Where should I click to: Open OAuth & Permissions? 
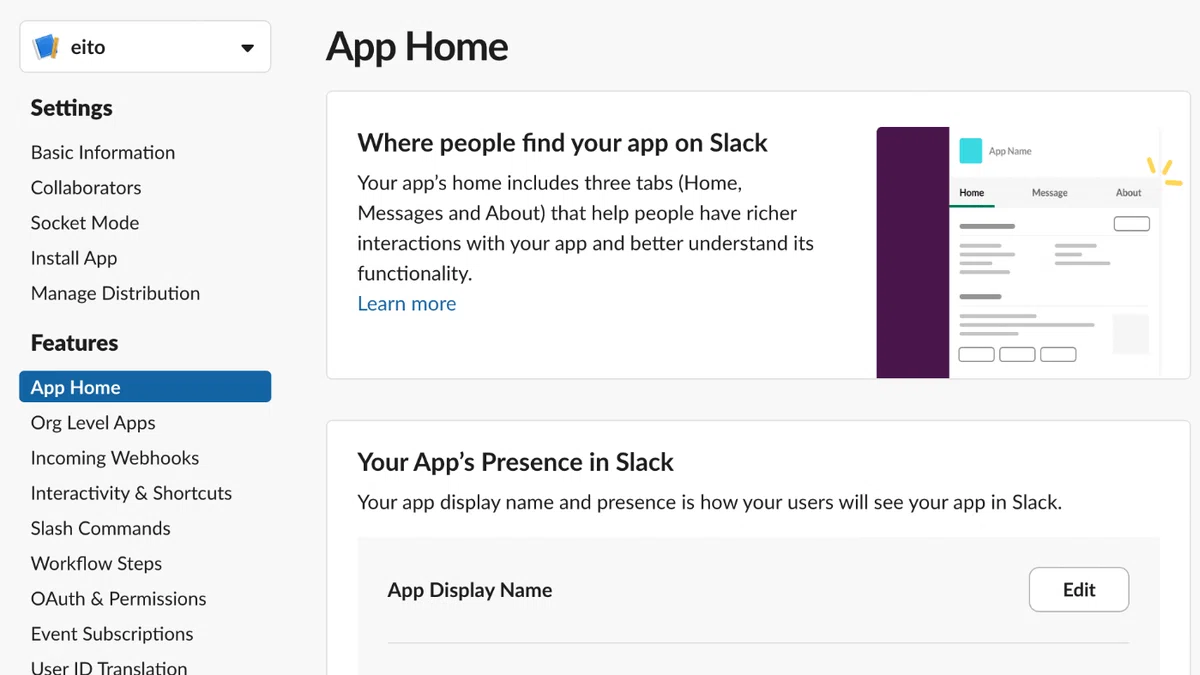(x=119, y=598)
